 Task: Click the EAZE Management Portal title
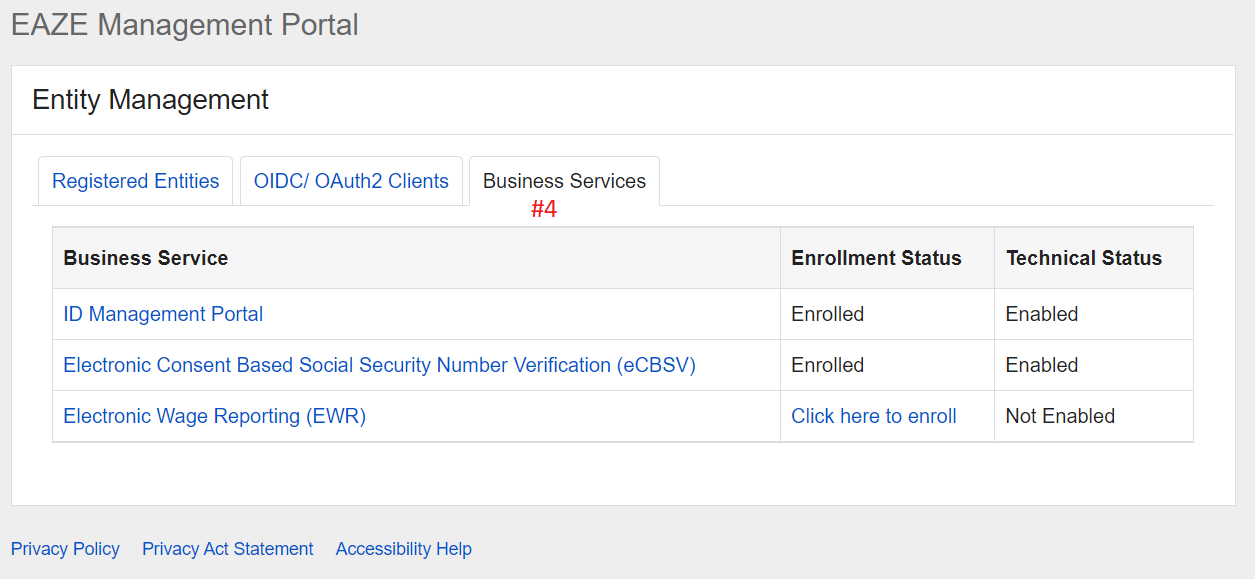coord(185,25)
